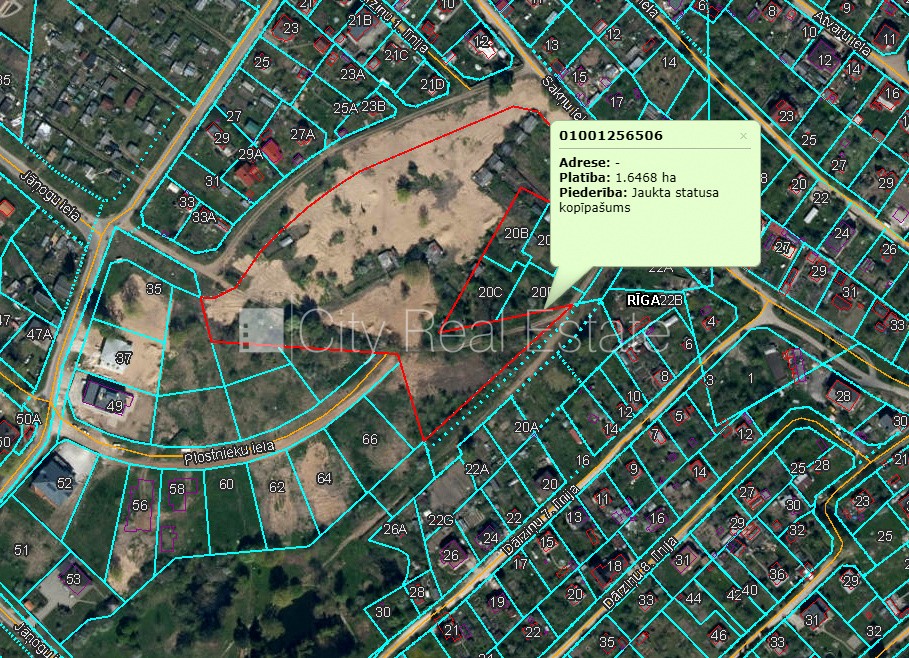Select parcel 22G on the map
This screenshot has width=909, height=658.
441,519
